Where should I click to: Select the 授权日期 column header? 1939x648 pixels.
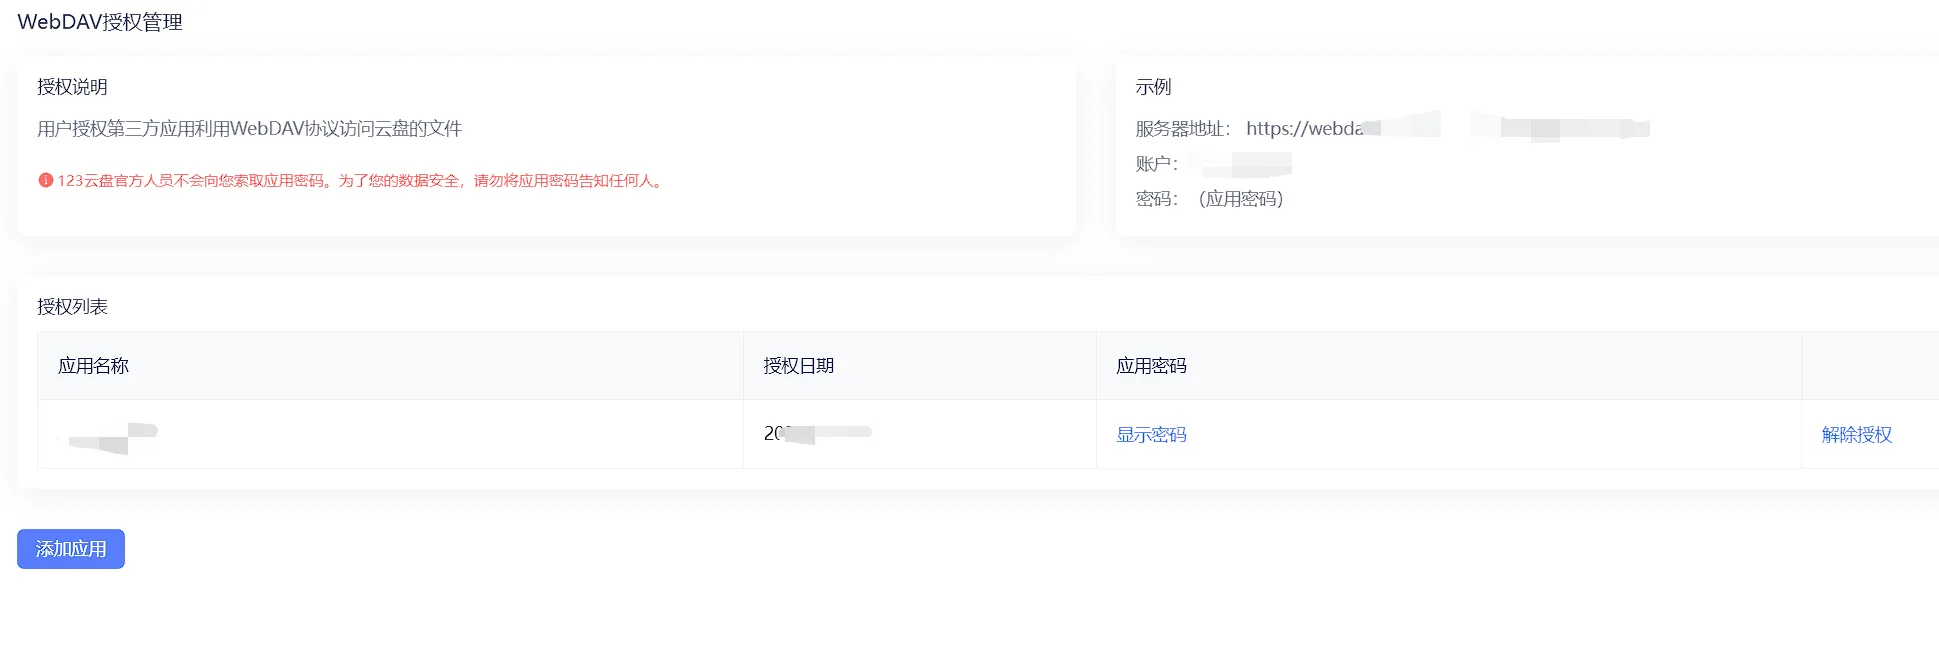click(x=798, y=366)
